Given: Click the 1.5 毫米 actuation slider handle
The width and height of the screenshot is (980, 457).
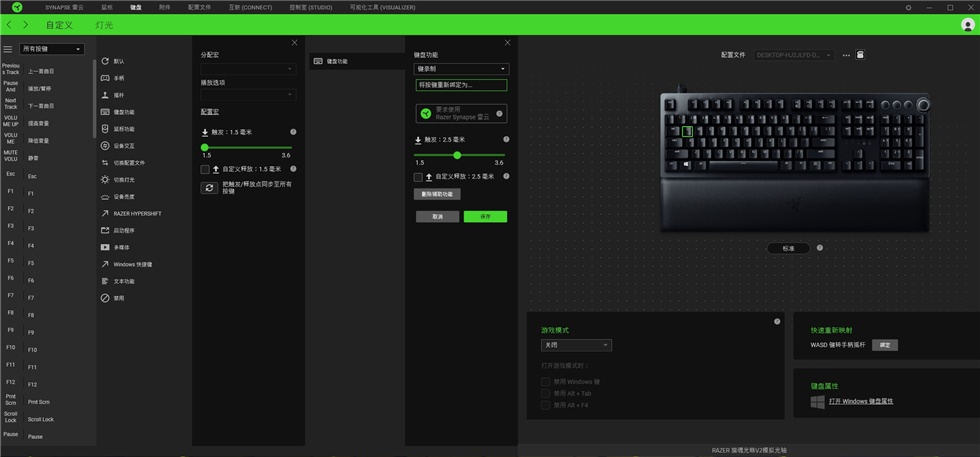Looking at the screenshot, I should click(x=204, y=148).
